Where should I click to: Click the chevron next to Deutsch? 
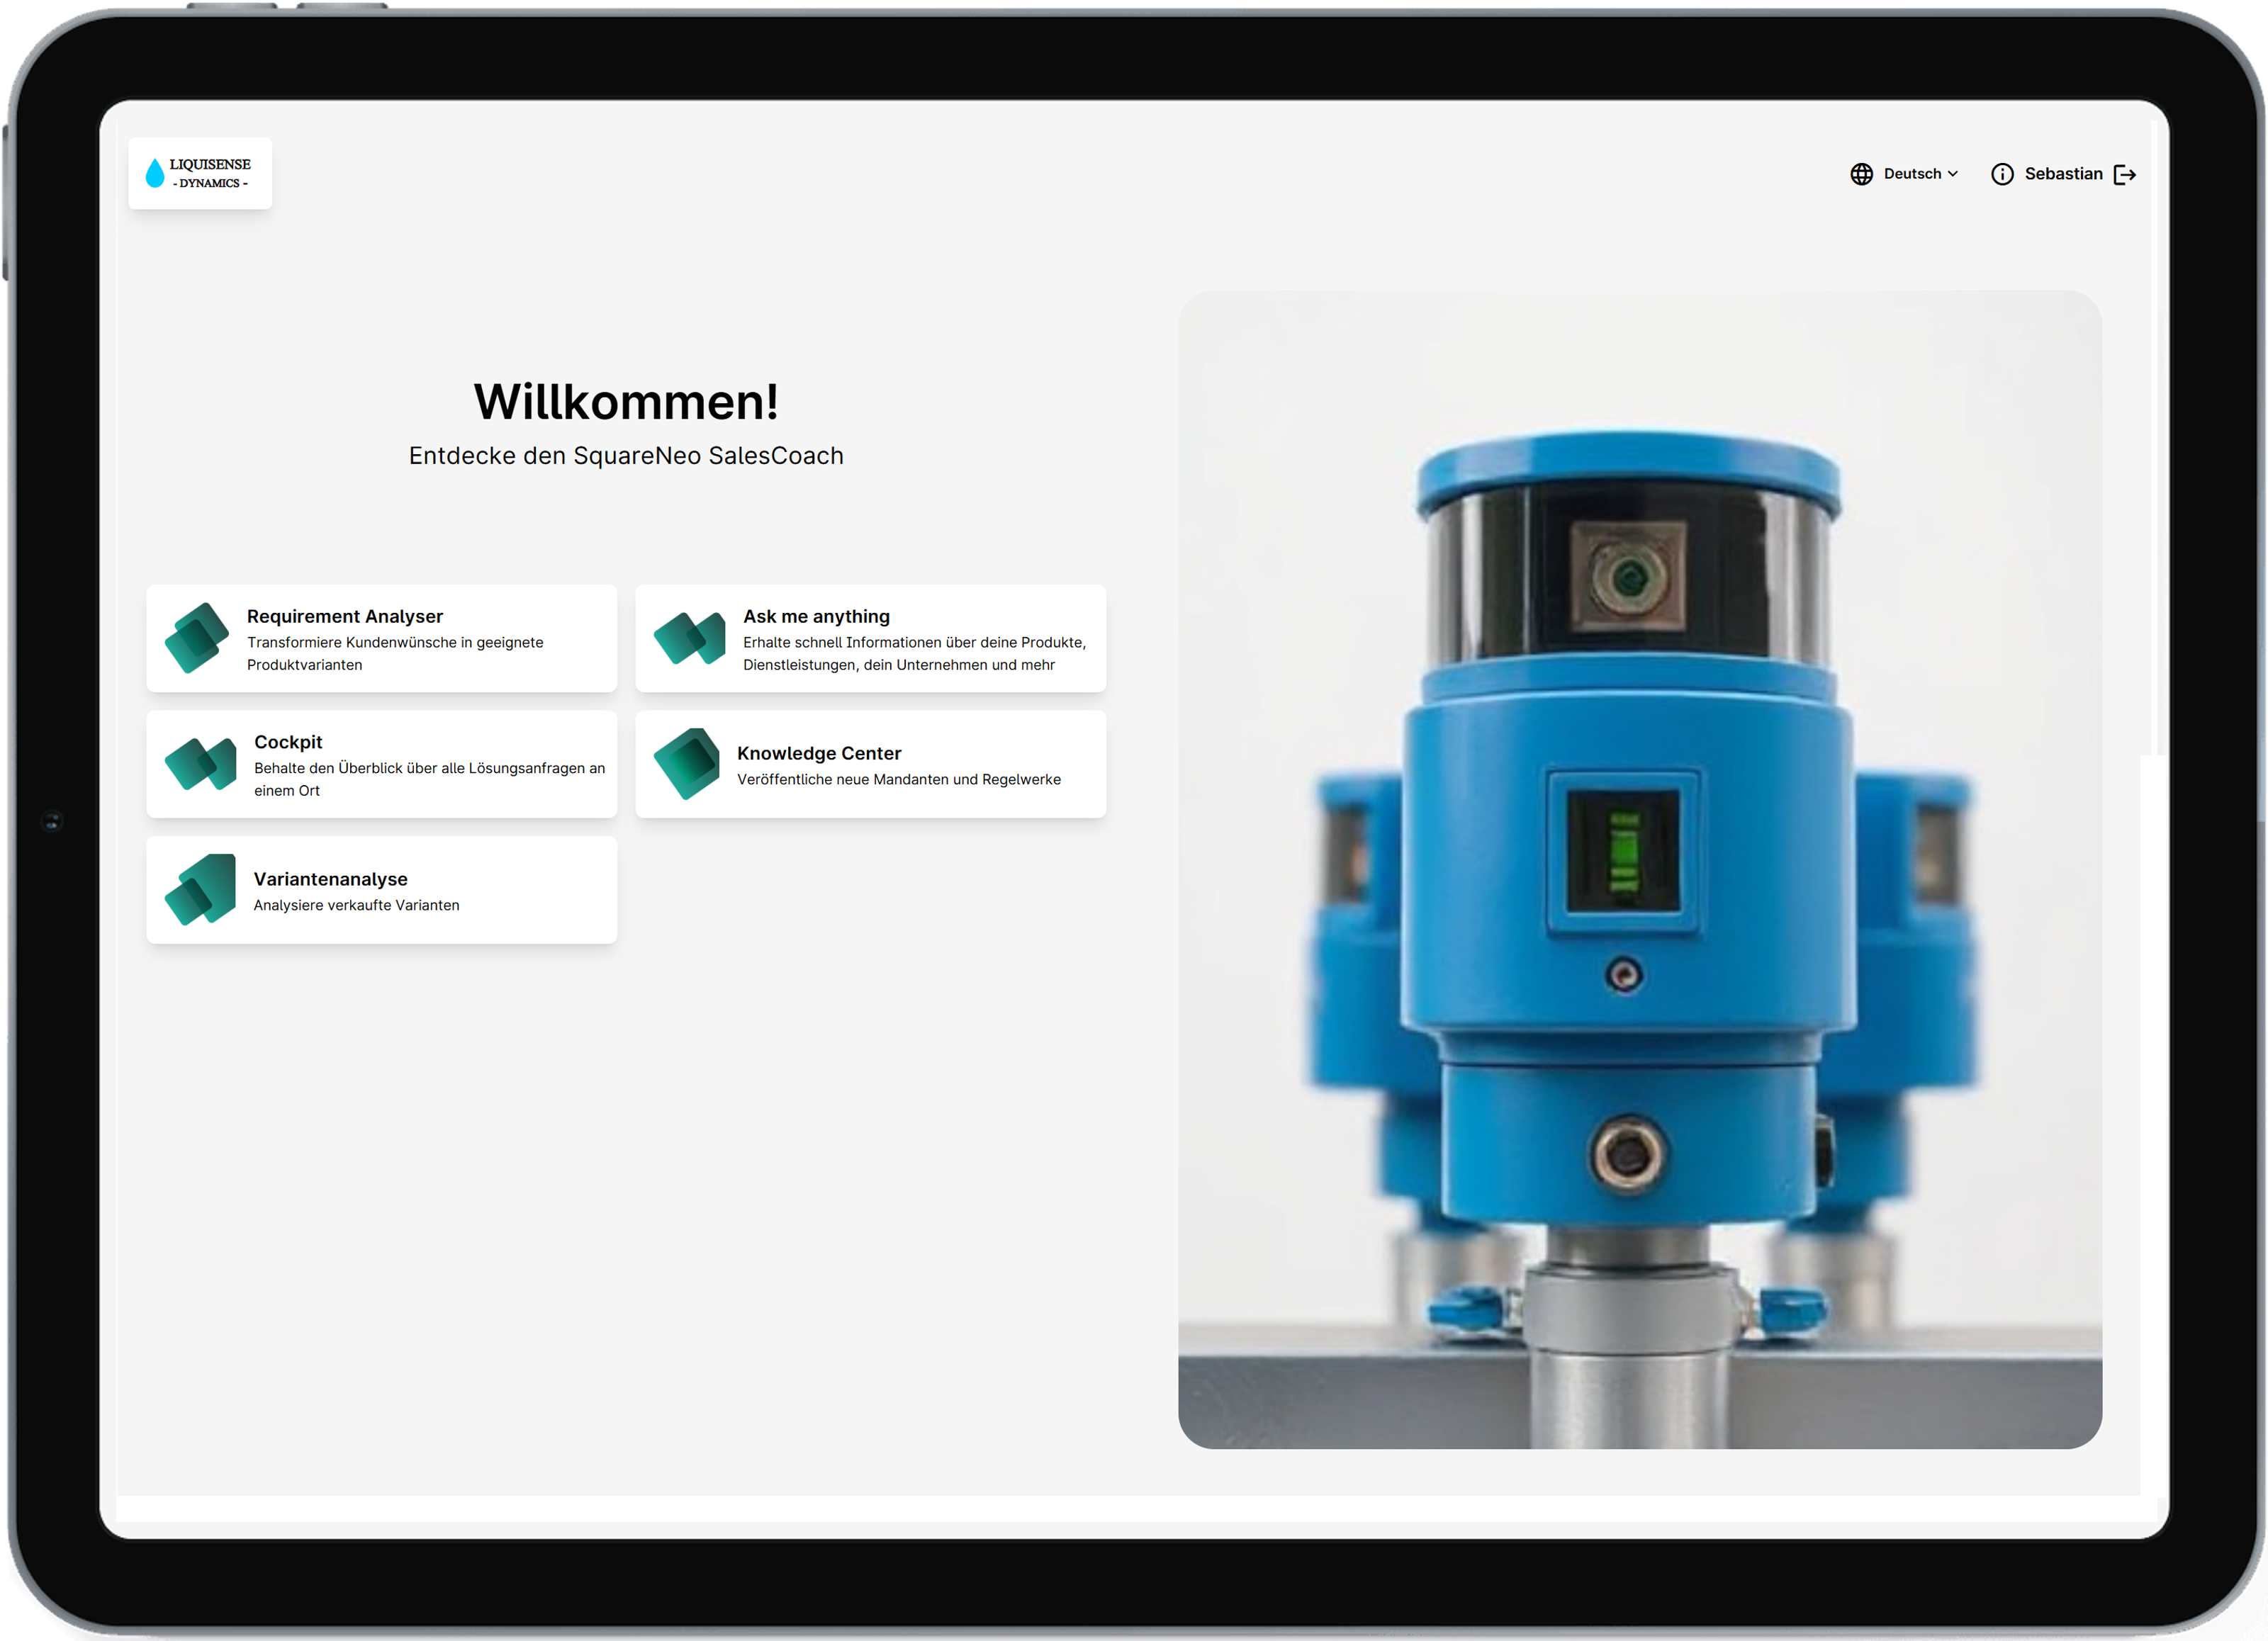point(1953,174)
